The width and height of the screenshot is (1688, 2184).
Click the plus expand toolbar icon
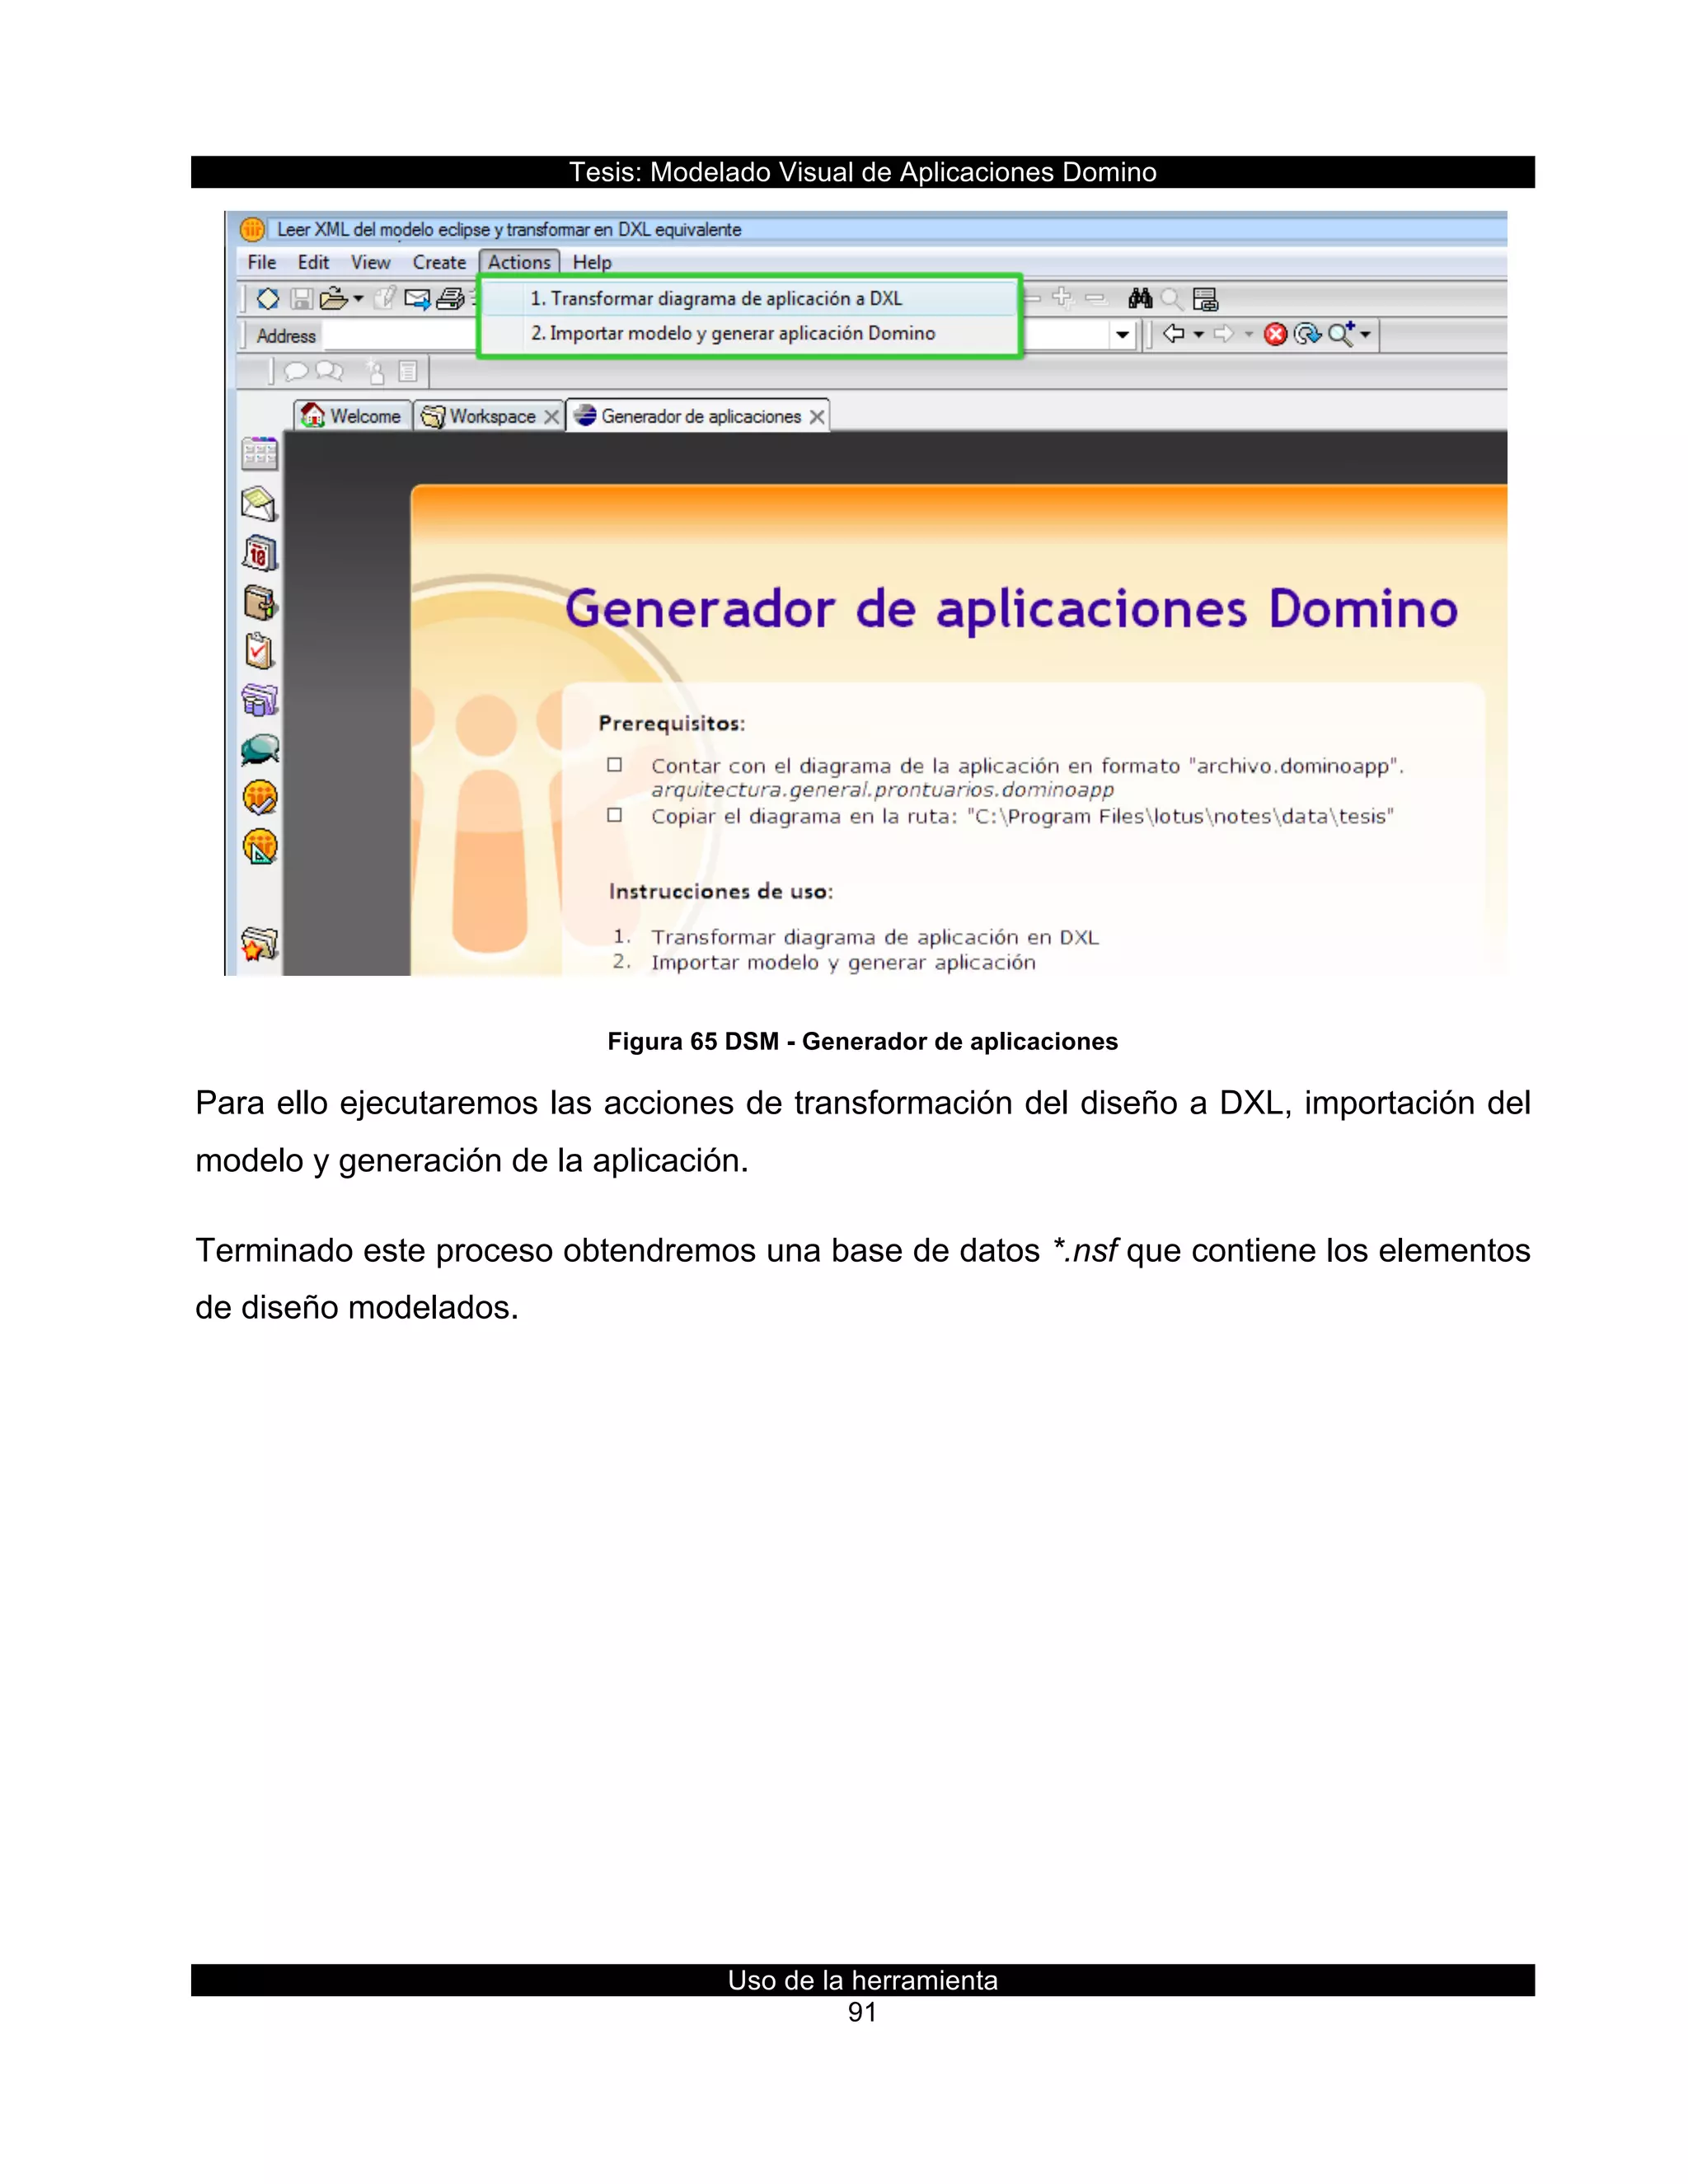1063,297
